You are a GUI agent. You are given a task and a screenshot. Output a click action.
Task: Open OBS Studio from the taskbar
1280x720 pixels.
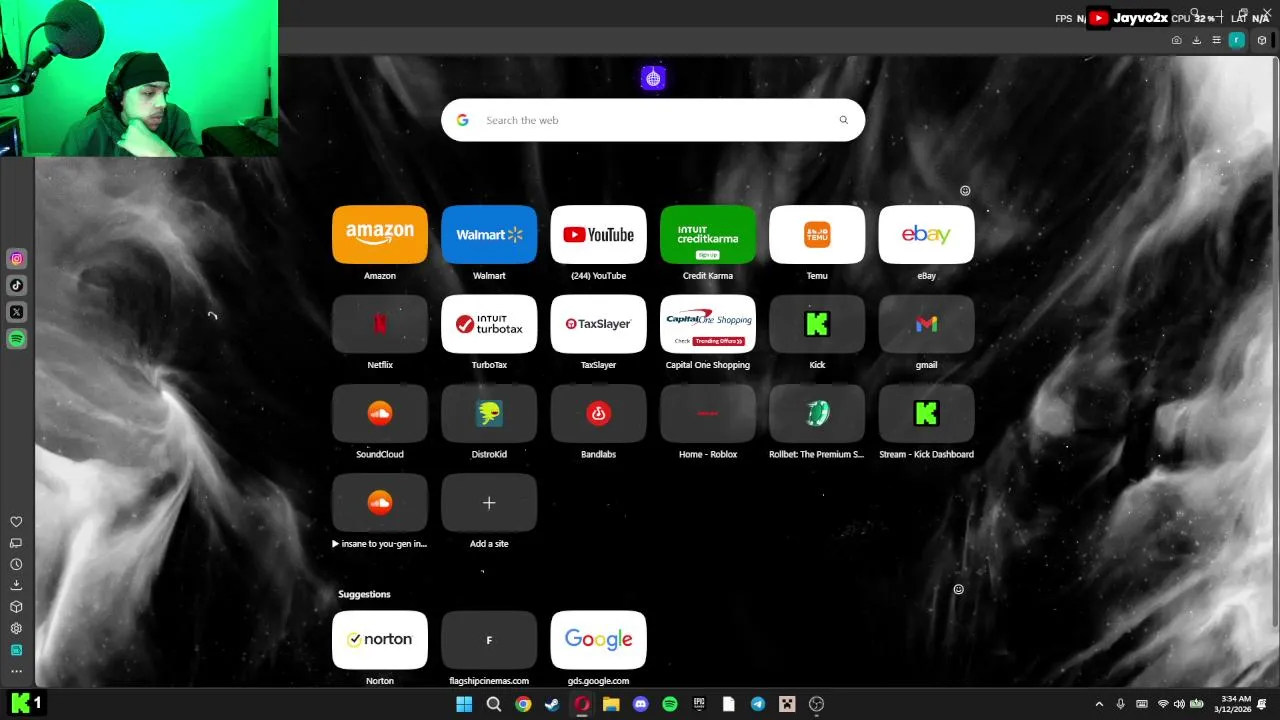[816, 704]
